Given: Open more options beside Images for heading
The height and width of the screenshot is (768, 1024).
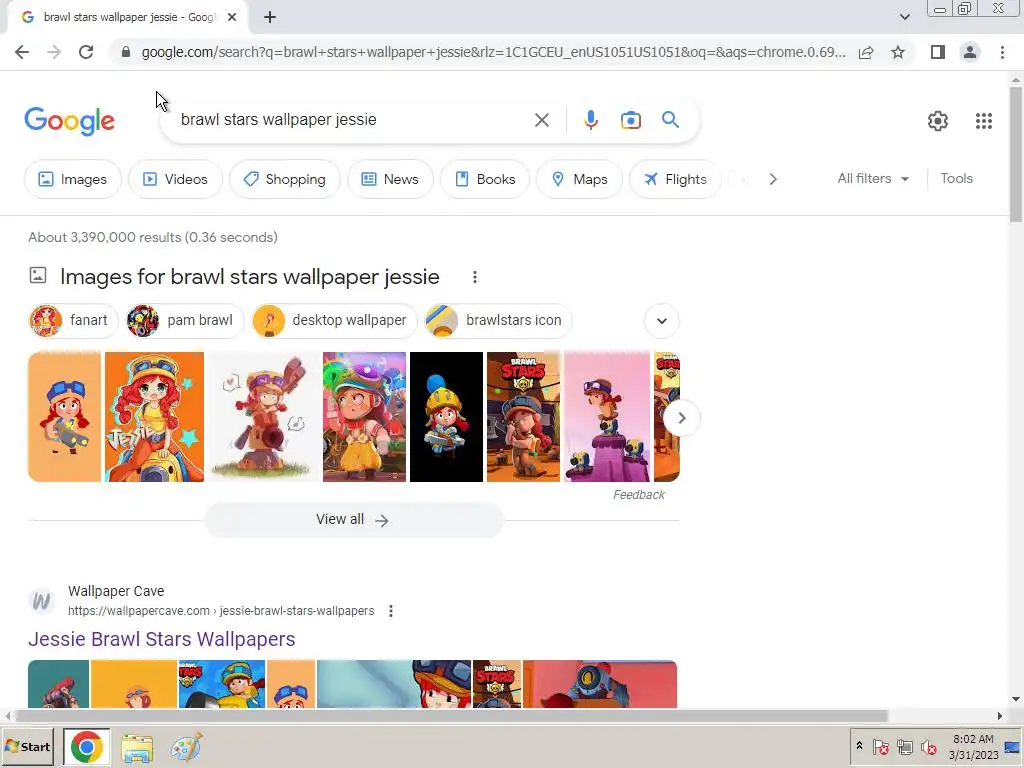Looking at the screenshot, I should [475, 278].
